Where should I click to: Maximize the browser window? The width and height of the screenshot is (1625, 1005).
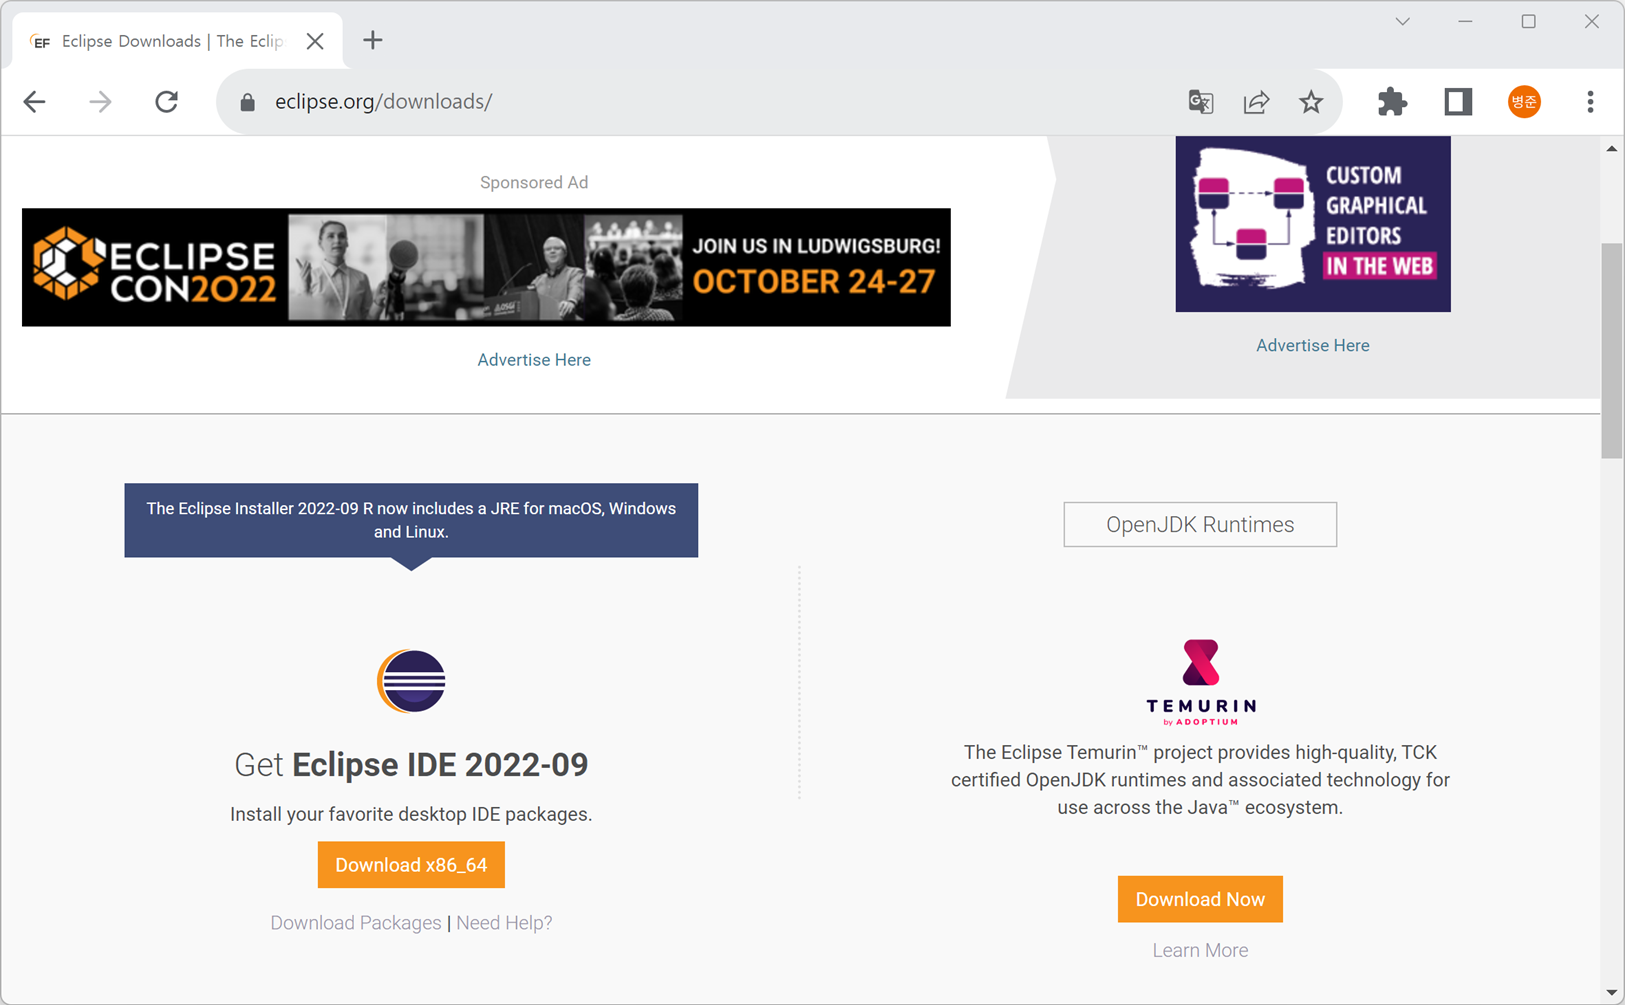tap(1529, 22)
